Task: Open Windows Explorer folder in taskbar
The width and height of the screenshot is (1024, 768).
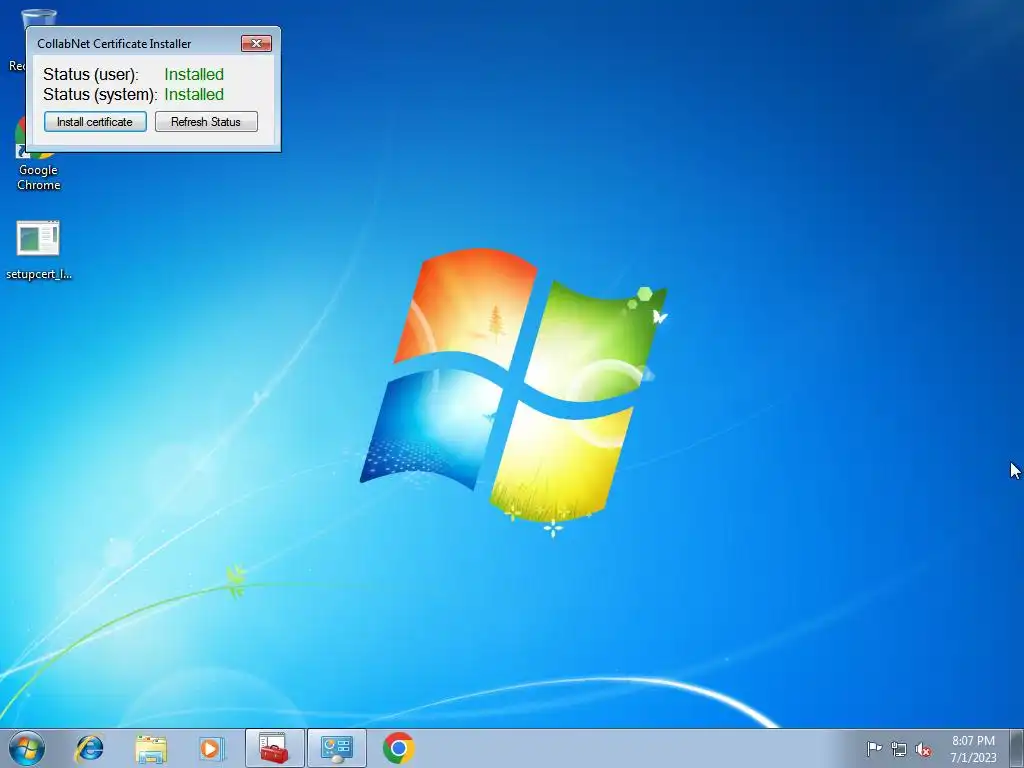Action: (151, 748)
